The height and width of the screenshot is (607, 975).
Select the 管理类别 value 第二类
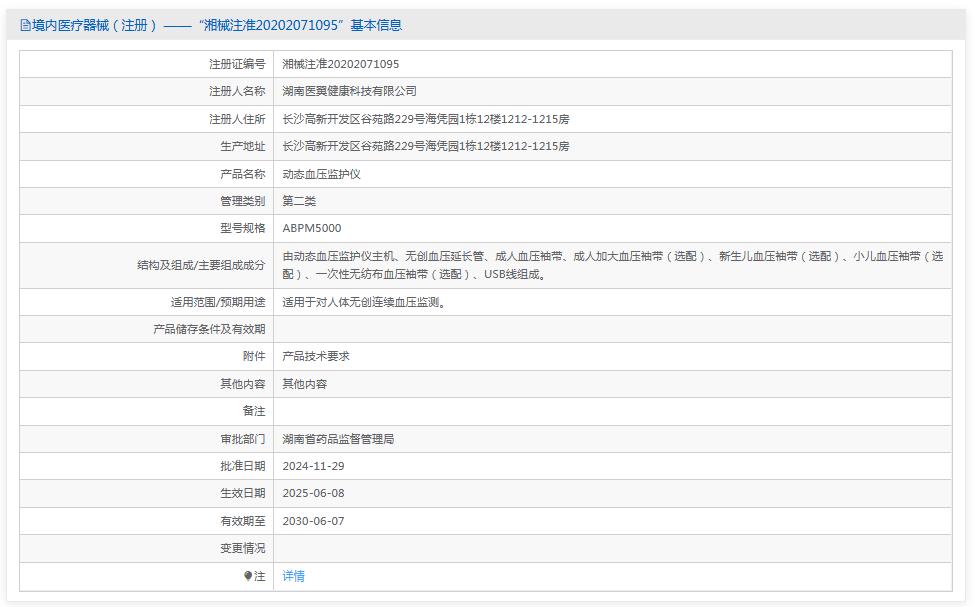point(301,200)
